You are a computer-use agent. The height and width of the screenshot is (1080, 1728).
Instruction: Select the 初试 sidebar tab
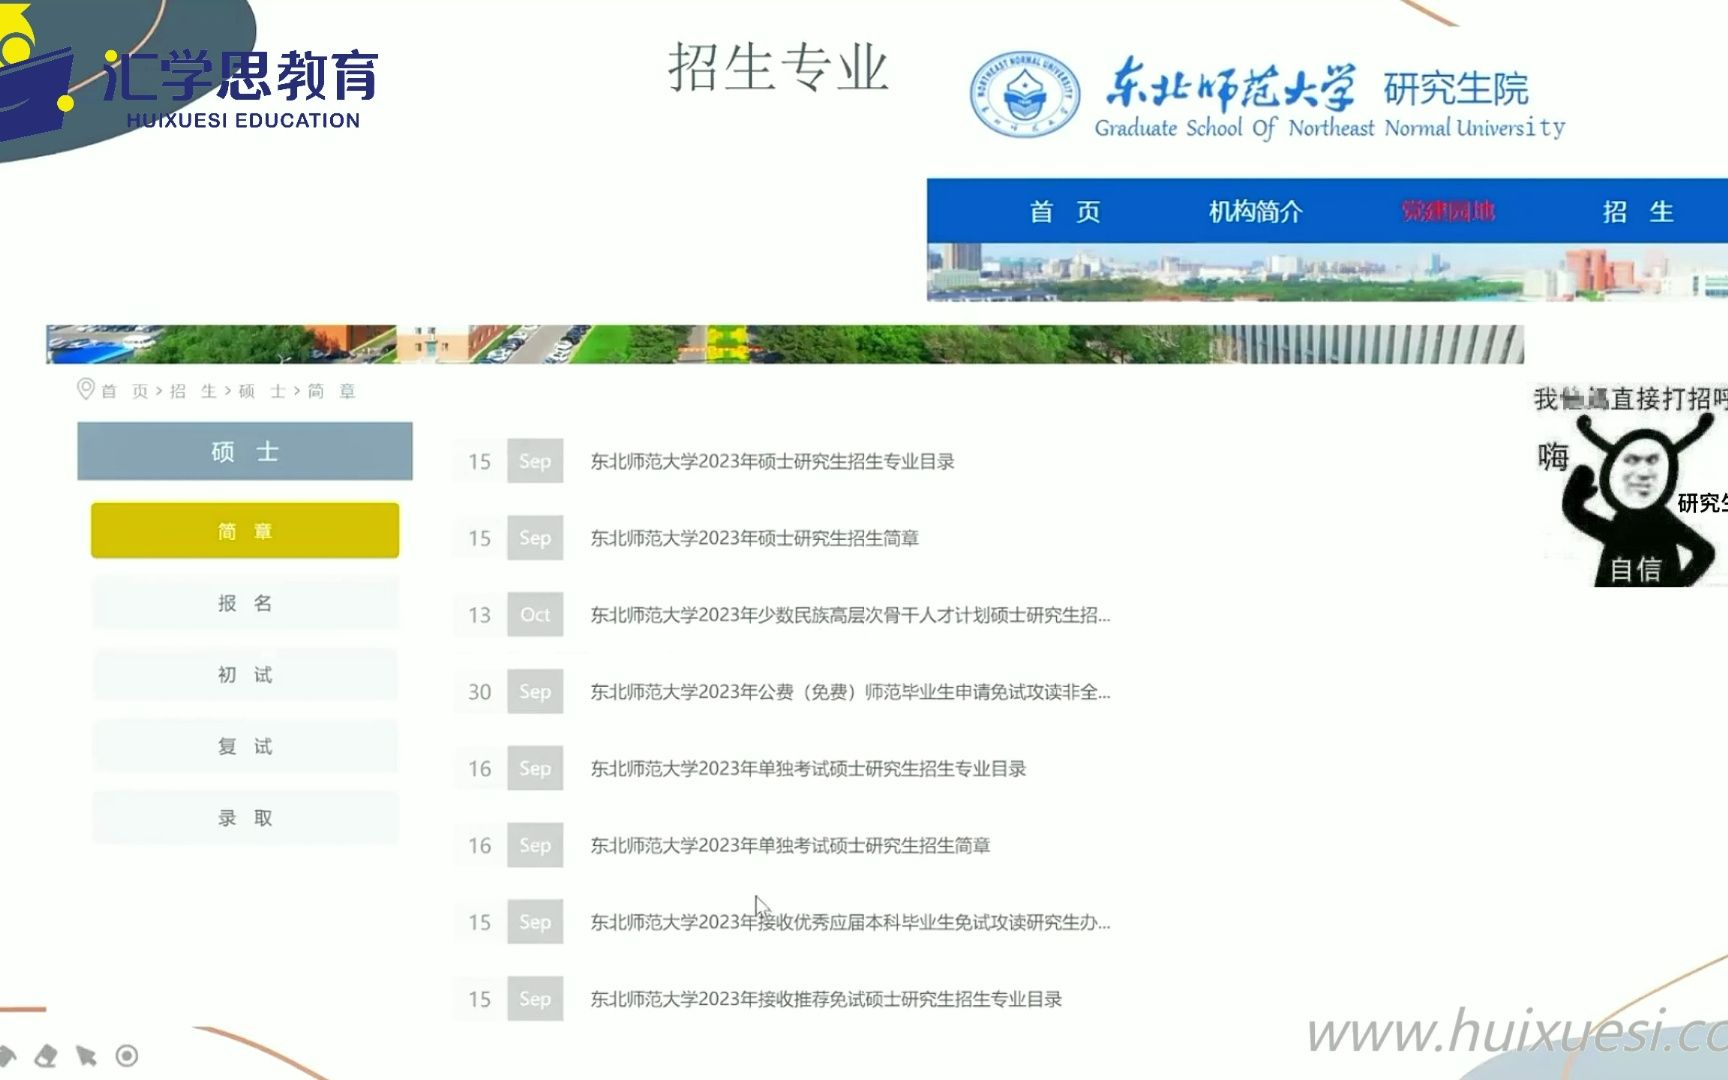(245, 675)
